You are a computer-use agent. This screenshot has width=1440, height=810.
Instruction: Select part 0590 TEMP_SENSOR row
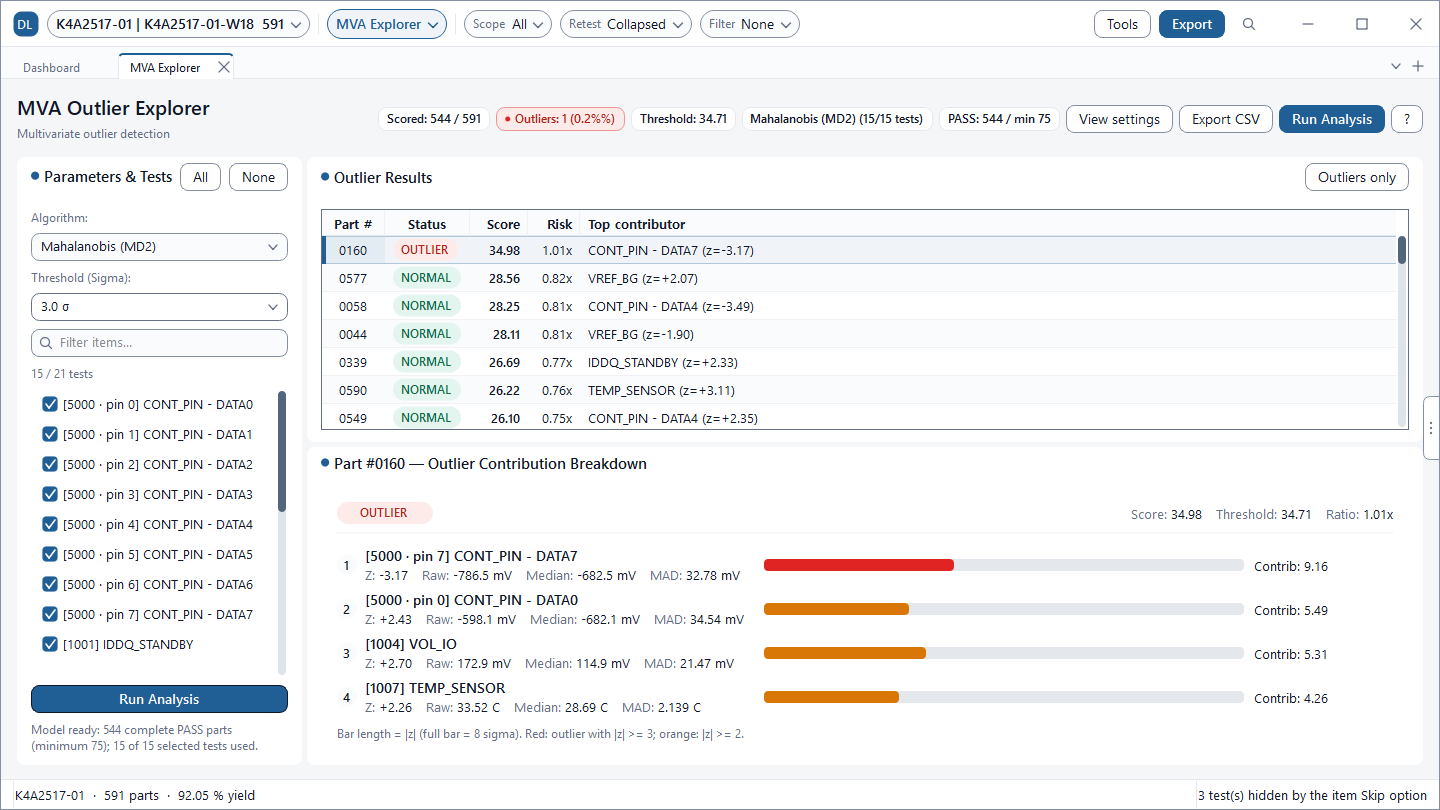(x=859, y=390)
